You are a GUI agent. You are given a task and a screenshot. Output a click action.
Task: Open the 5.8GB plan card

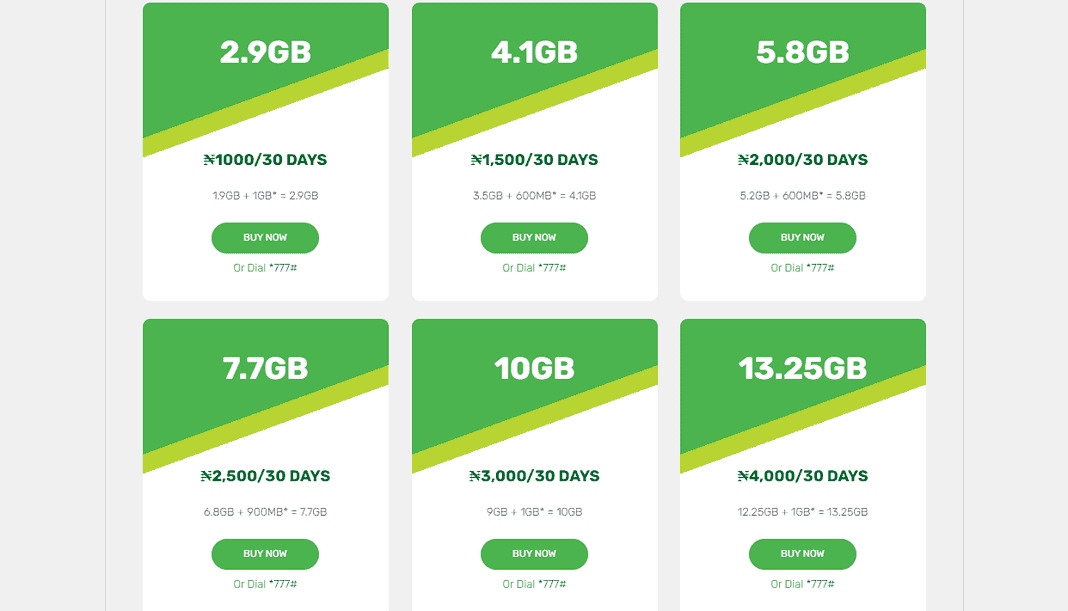point(802,150)
